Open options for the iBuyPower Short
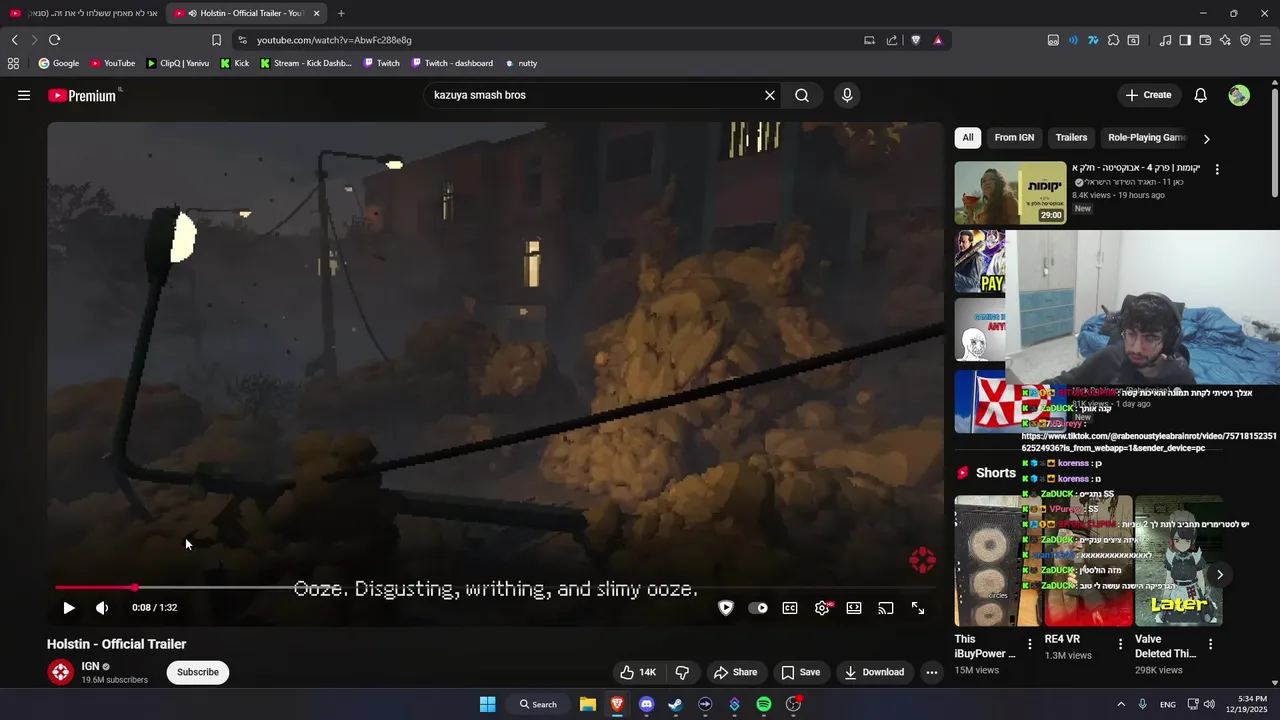The width and height of the screenshot is (1280, 720). 1030,644
